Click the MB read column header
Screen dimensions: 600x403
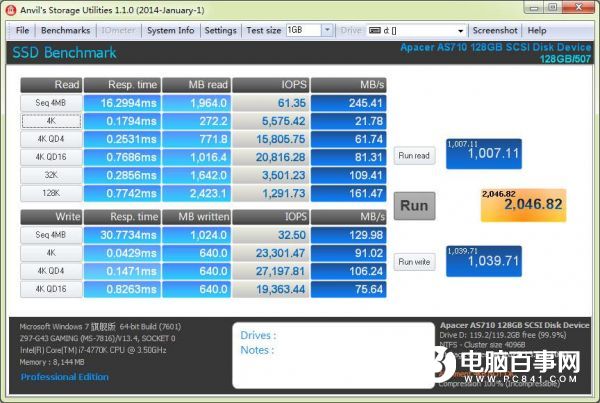click(196, 85)
